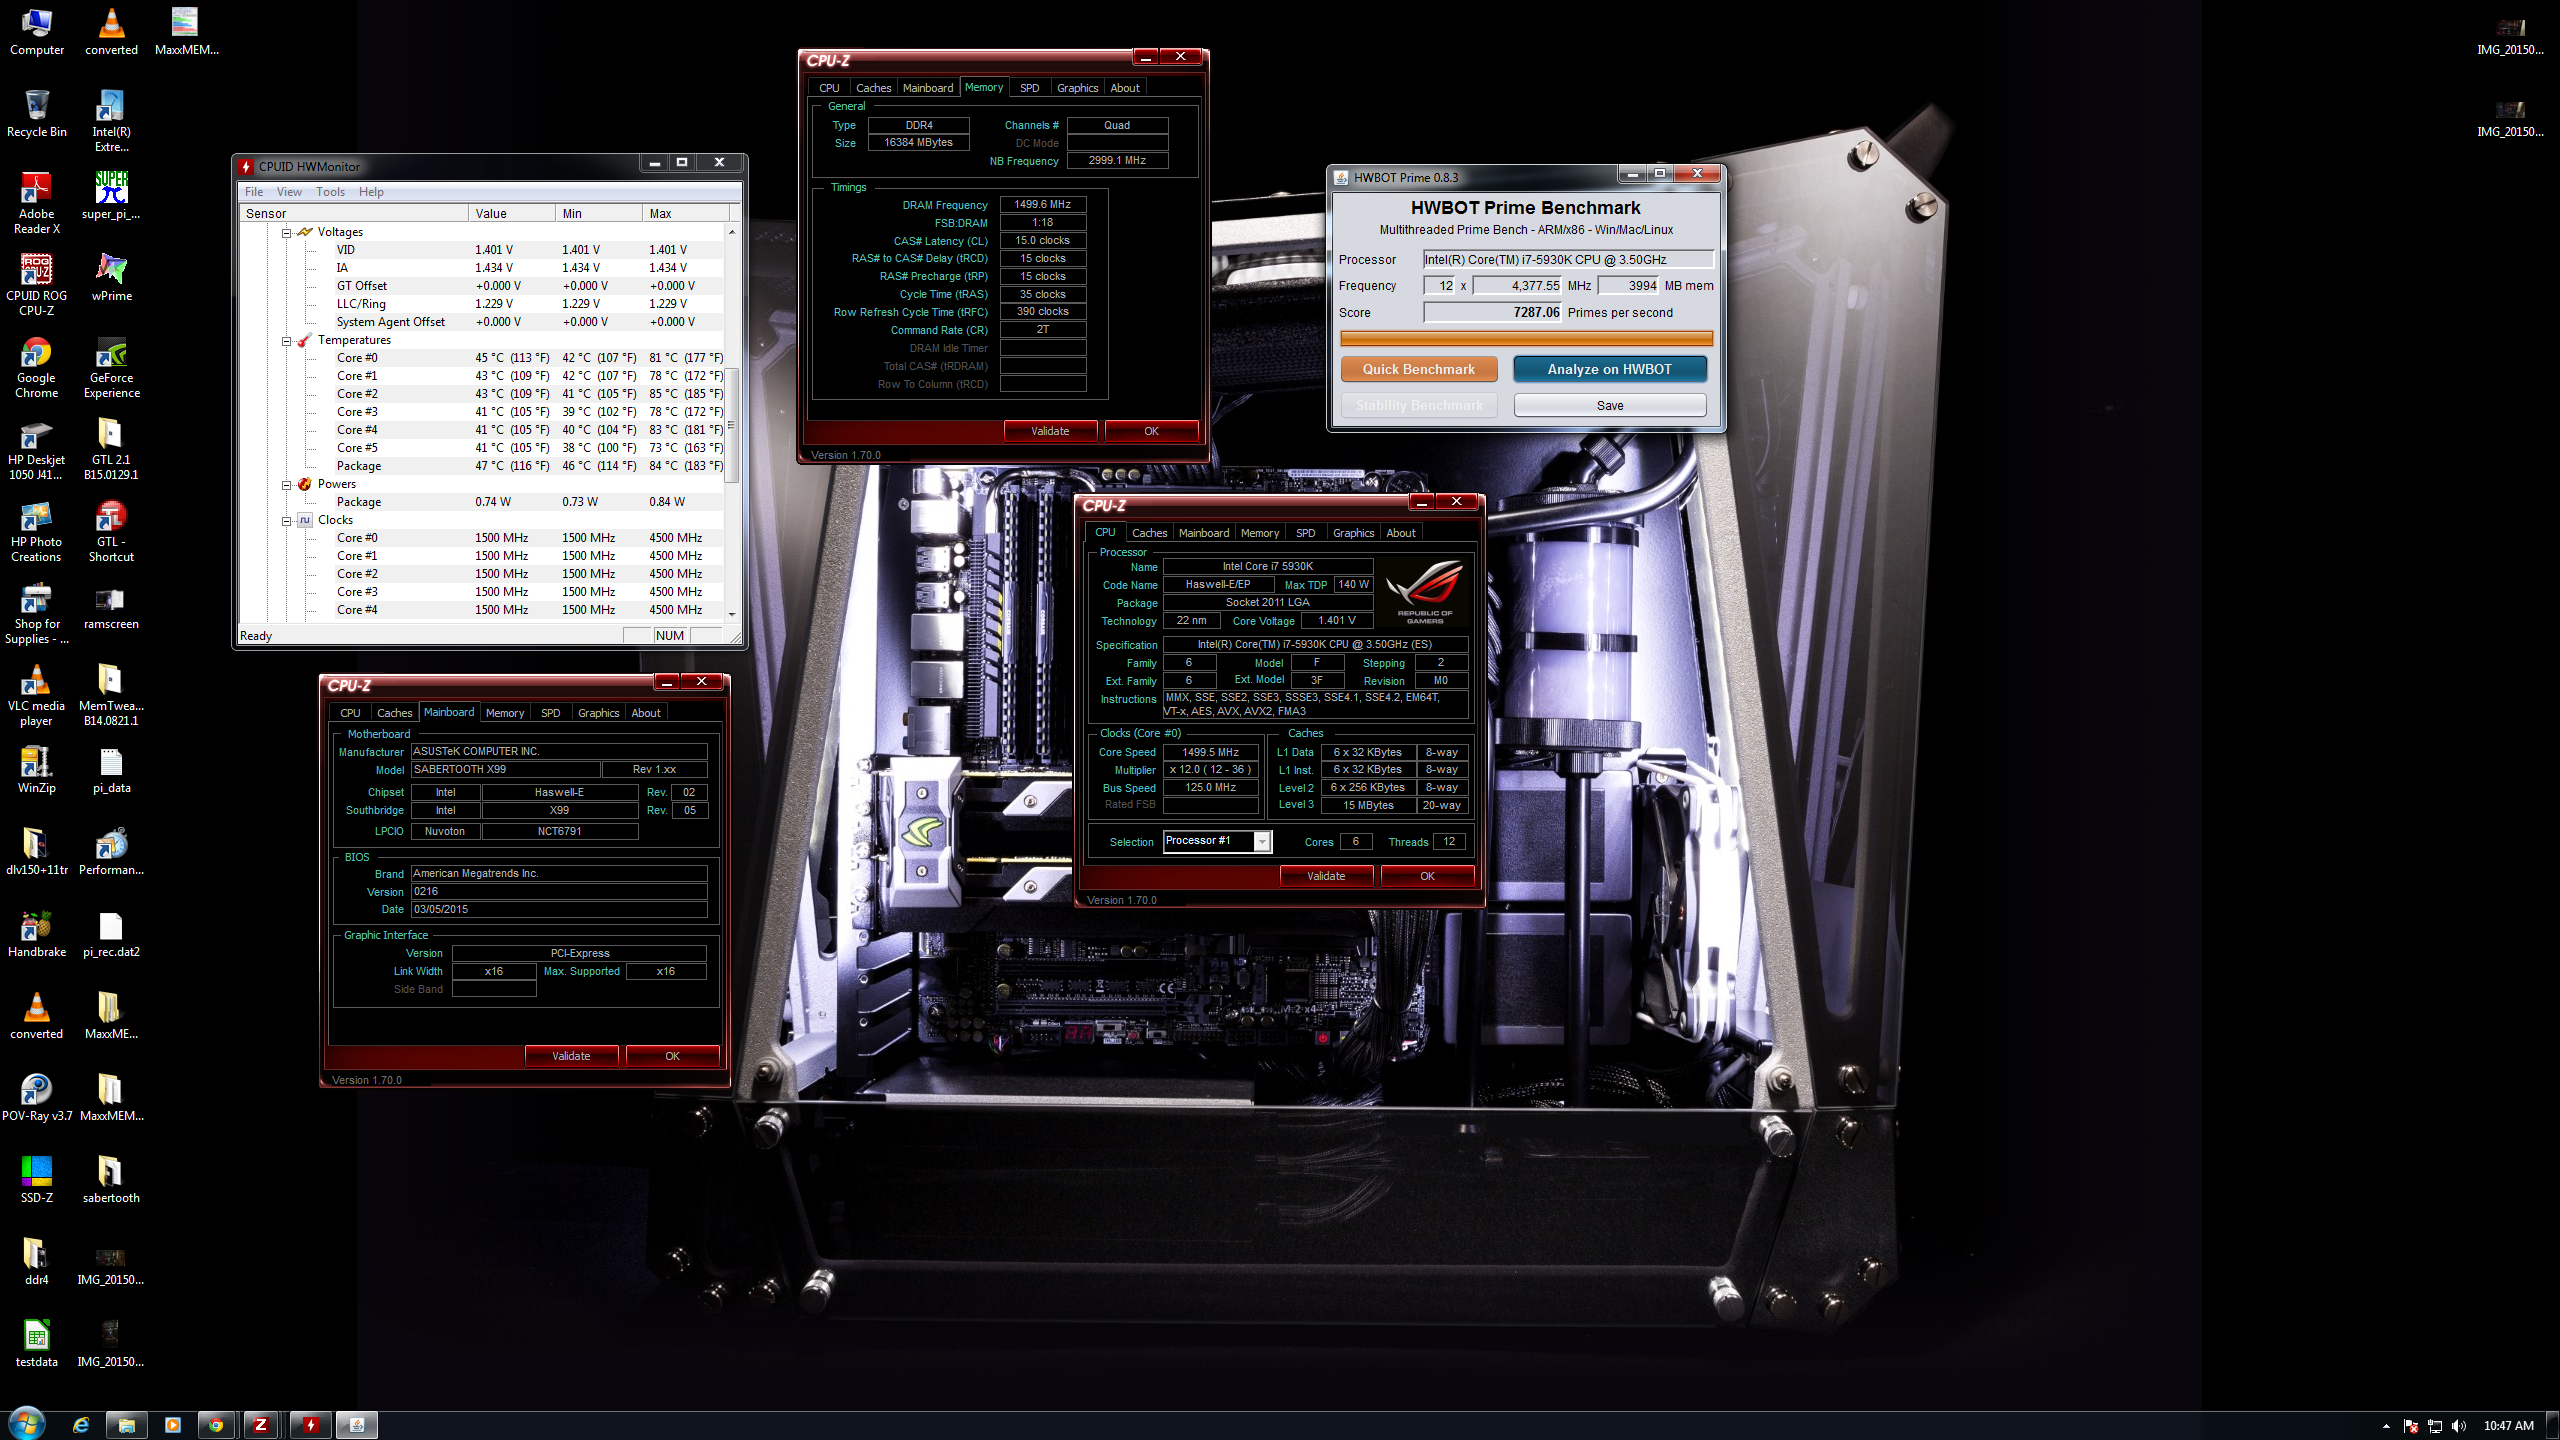This screenshot has width=2560, height=1440.
Task: Select About tab in Memory CPU-Z window
Action: tap(1125, 88)
